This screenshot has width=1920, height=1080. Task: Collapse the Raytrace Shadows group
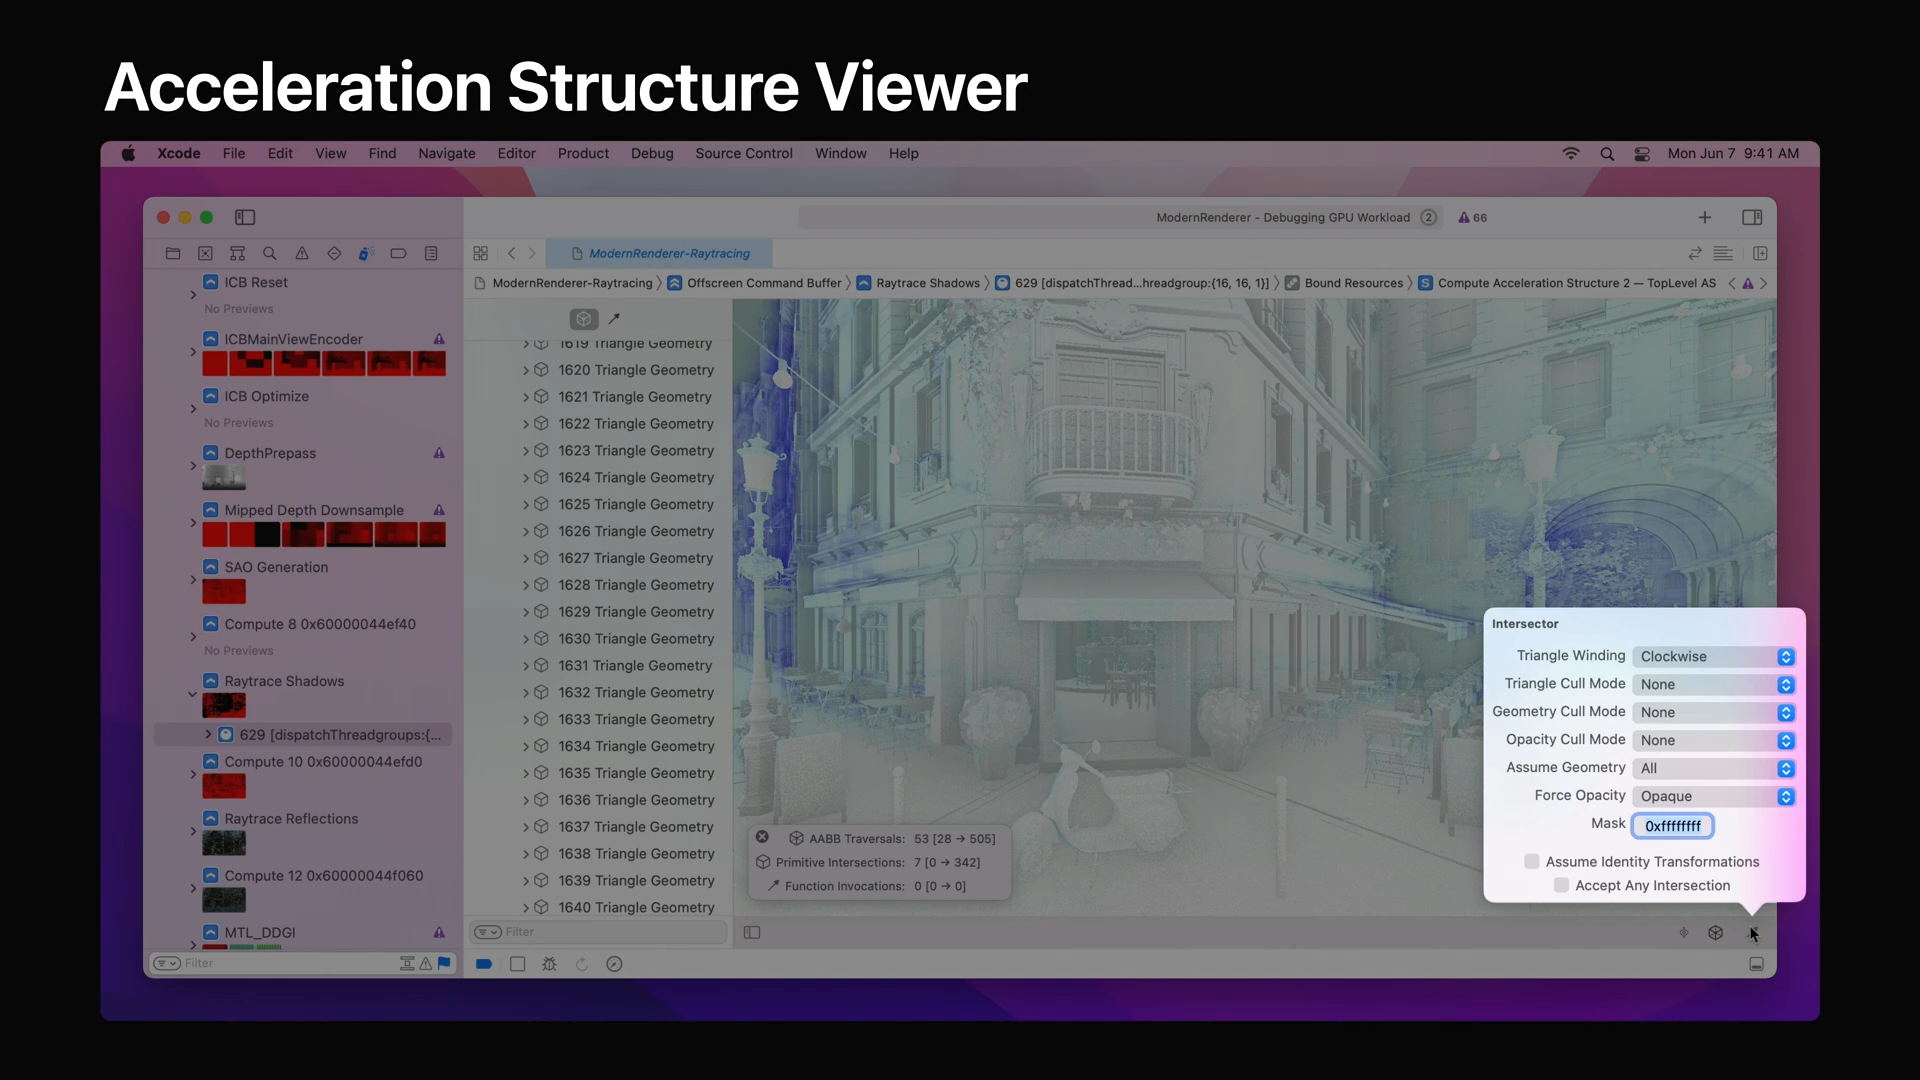(x=192, y=693)
